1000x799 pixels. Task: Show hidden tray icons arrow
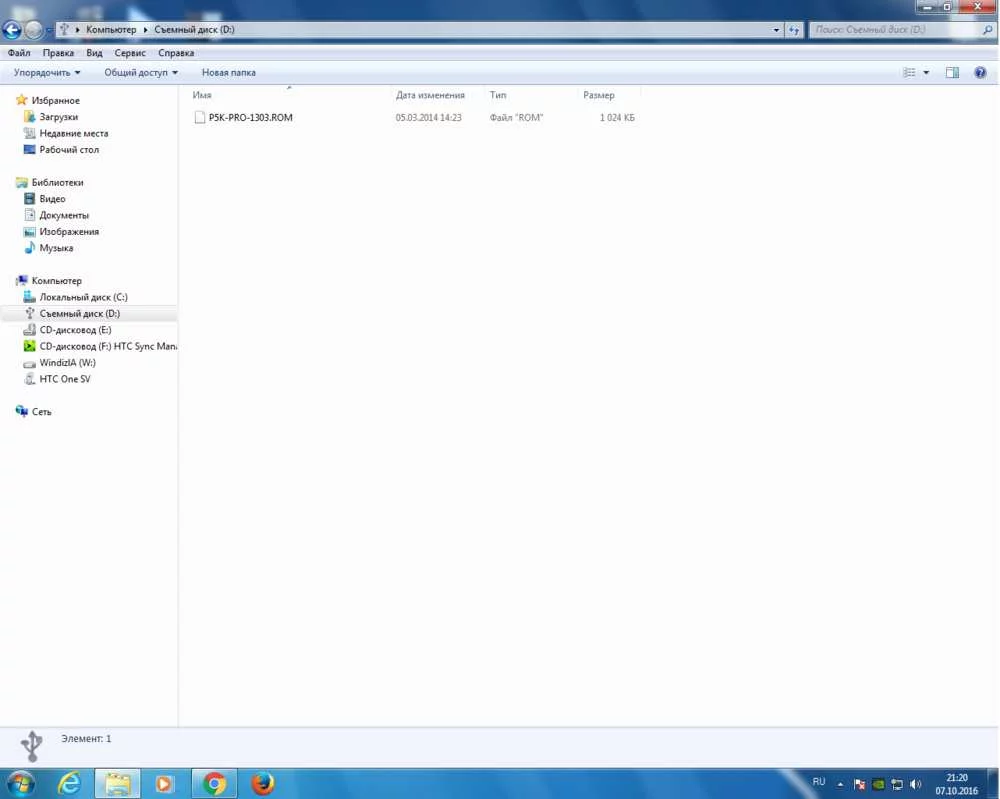coord(841,784)
